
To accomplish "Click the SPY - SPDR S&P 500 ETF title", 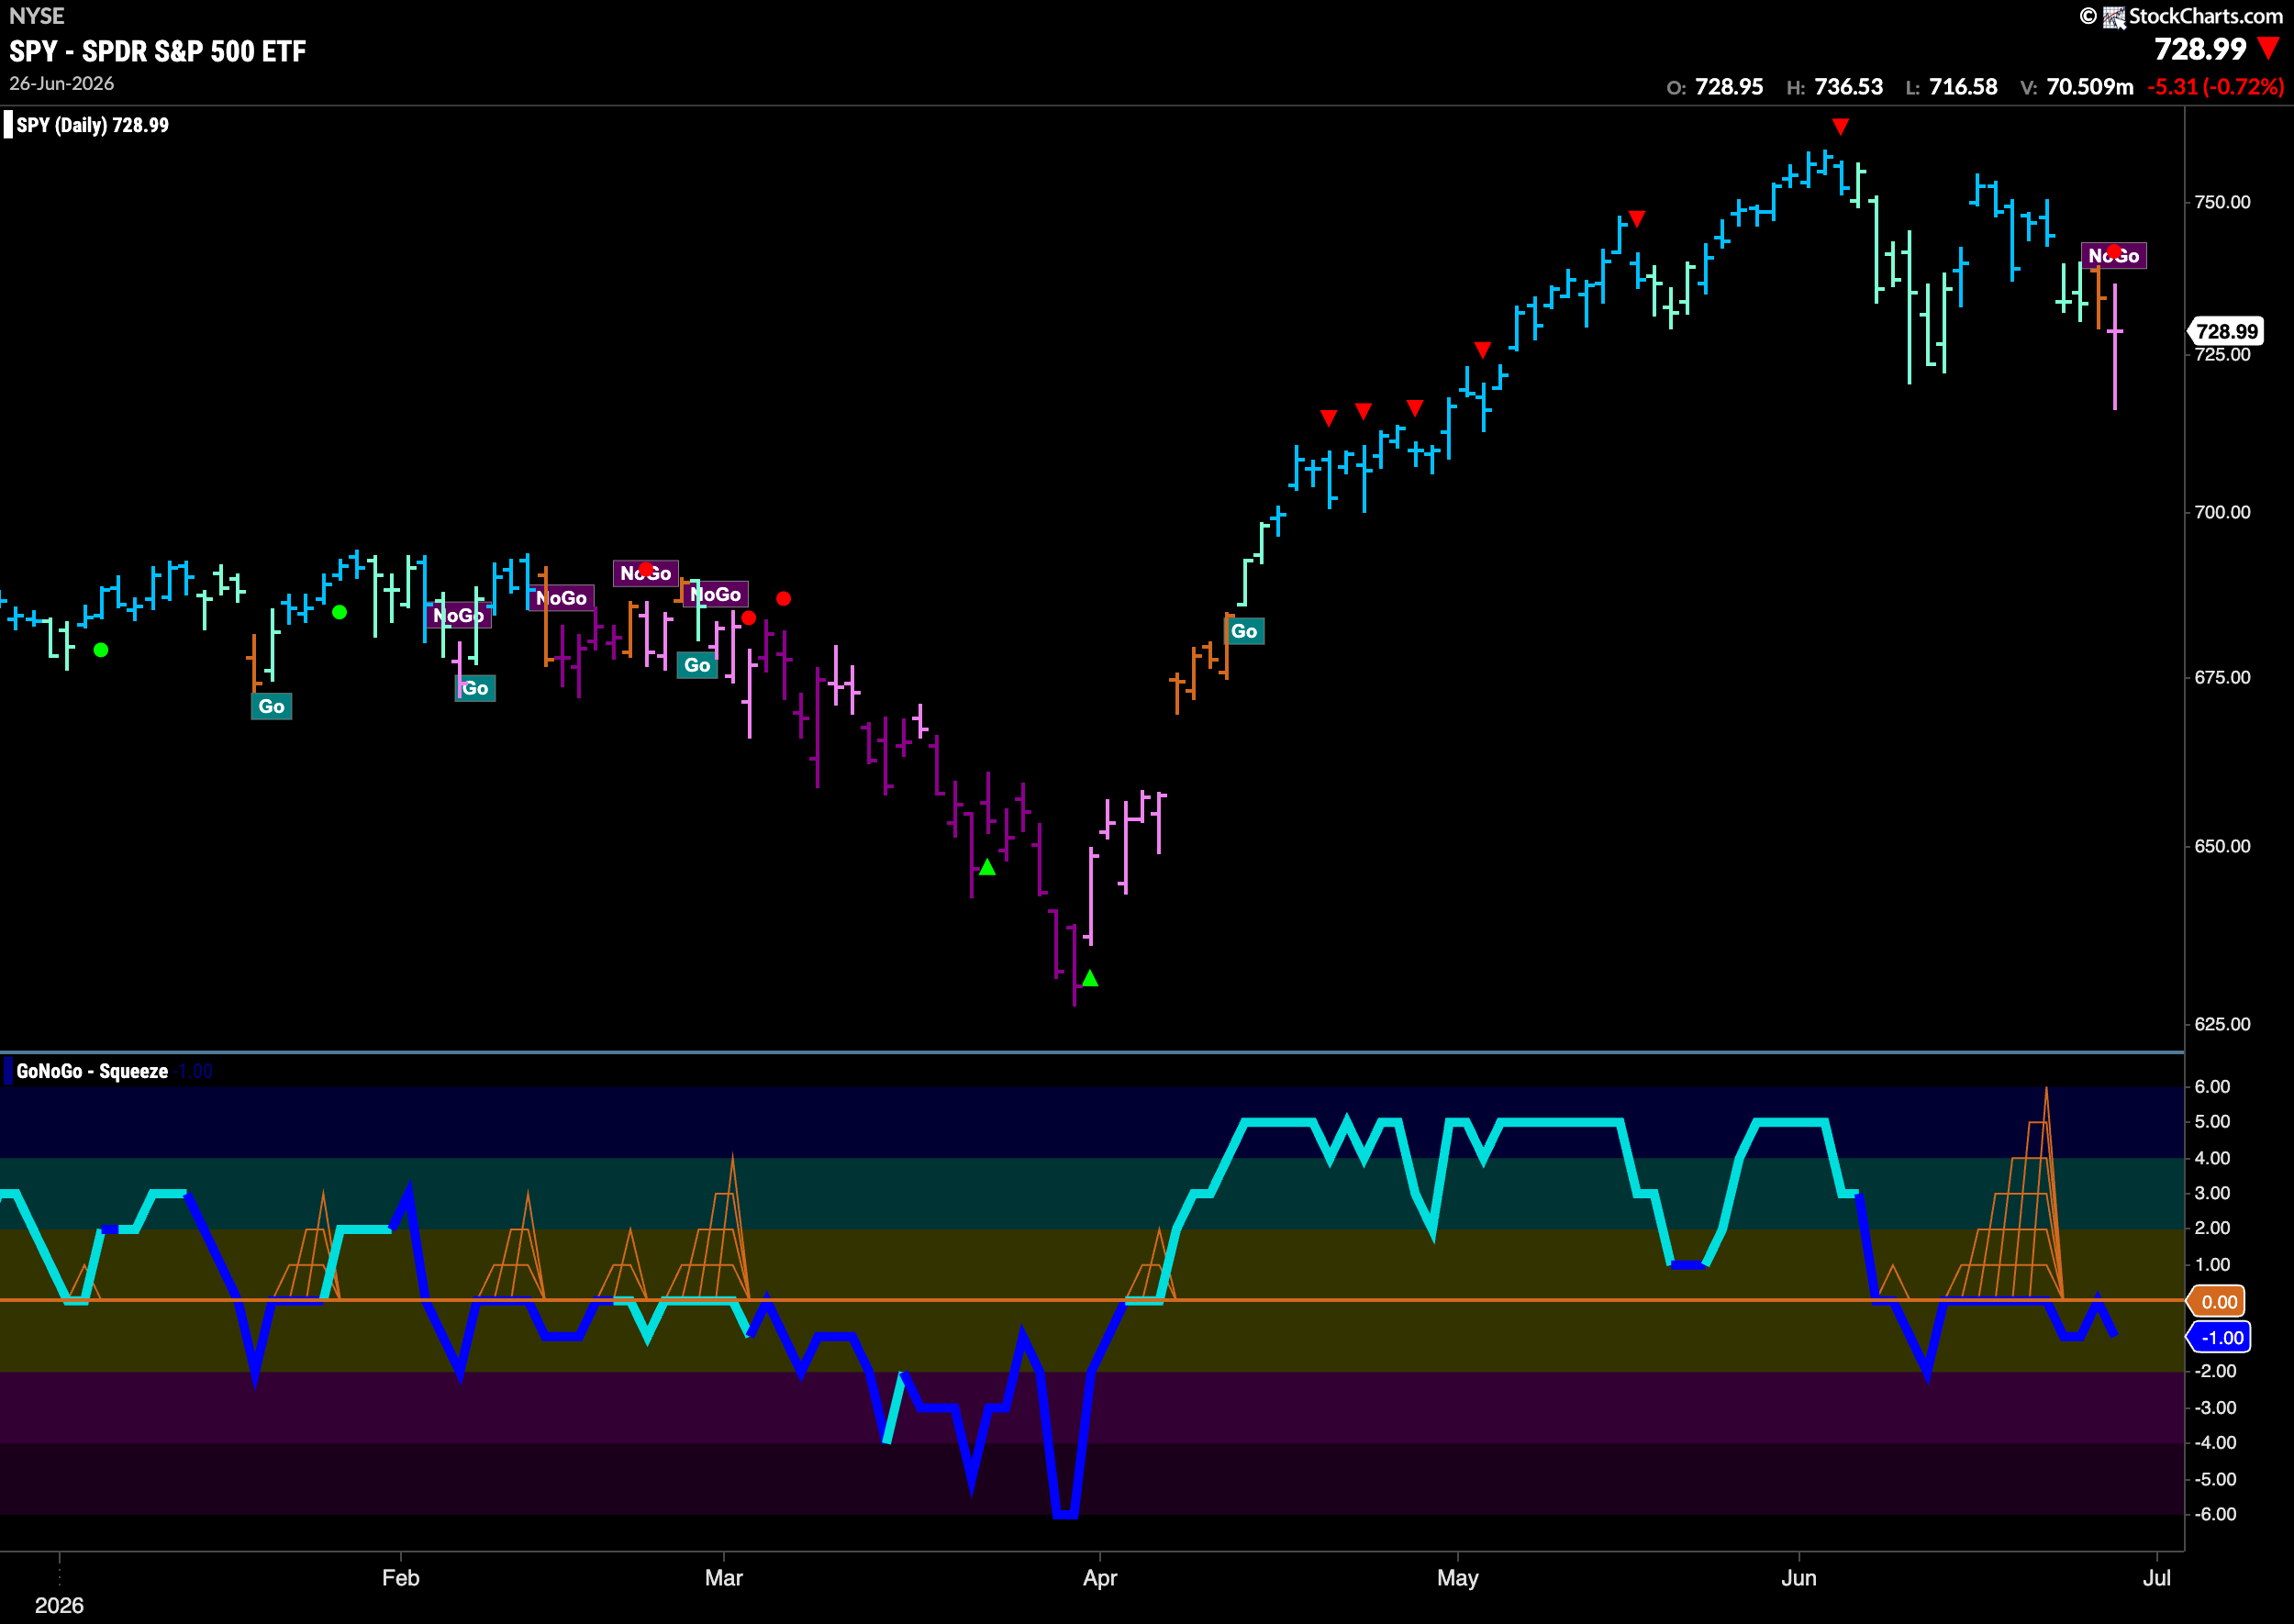I will tap(158, 51).
